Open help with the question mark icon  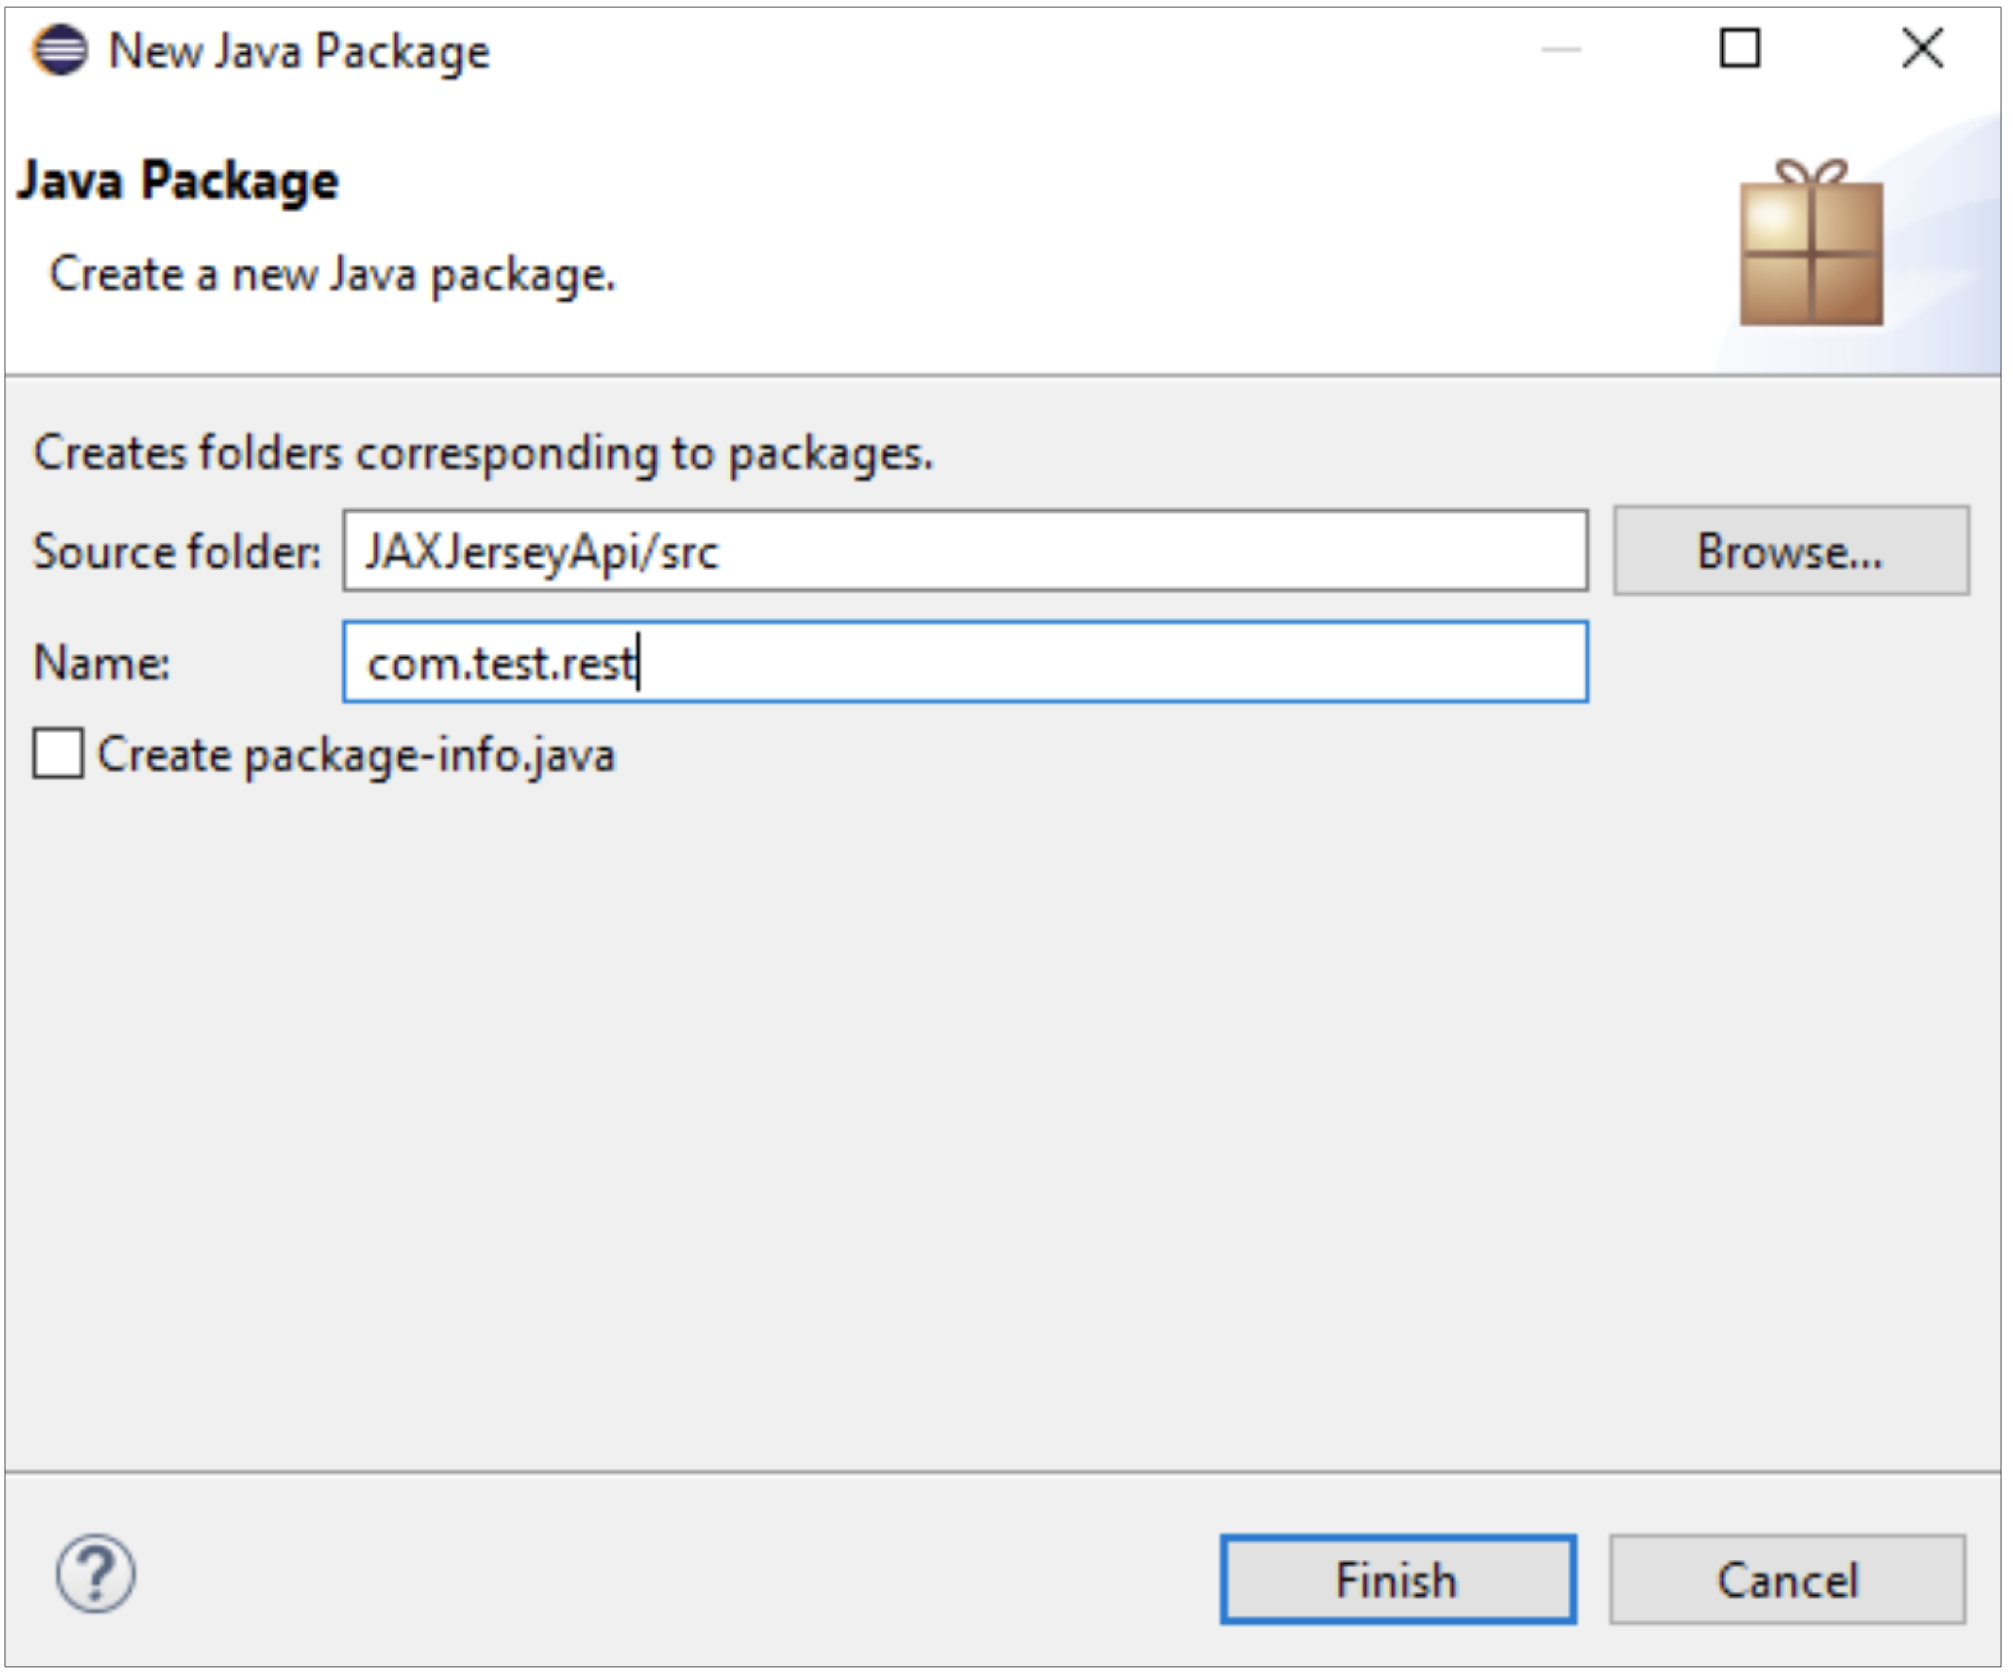point(95,1575)
